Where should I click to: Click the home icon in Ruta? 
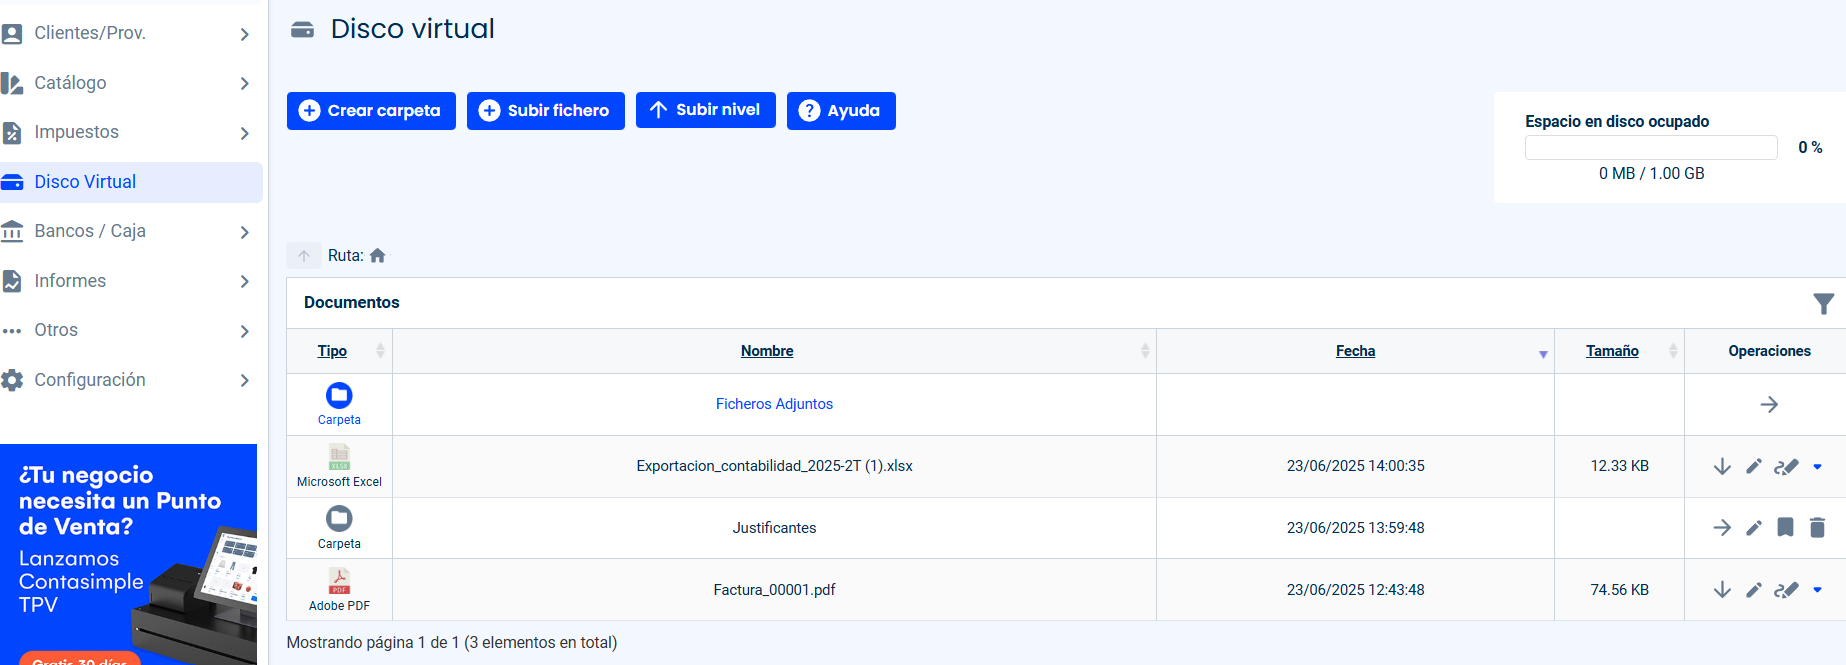click(377, 256)
